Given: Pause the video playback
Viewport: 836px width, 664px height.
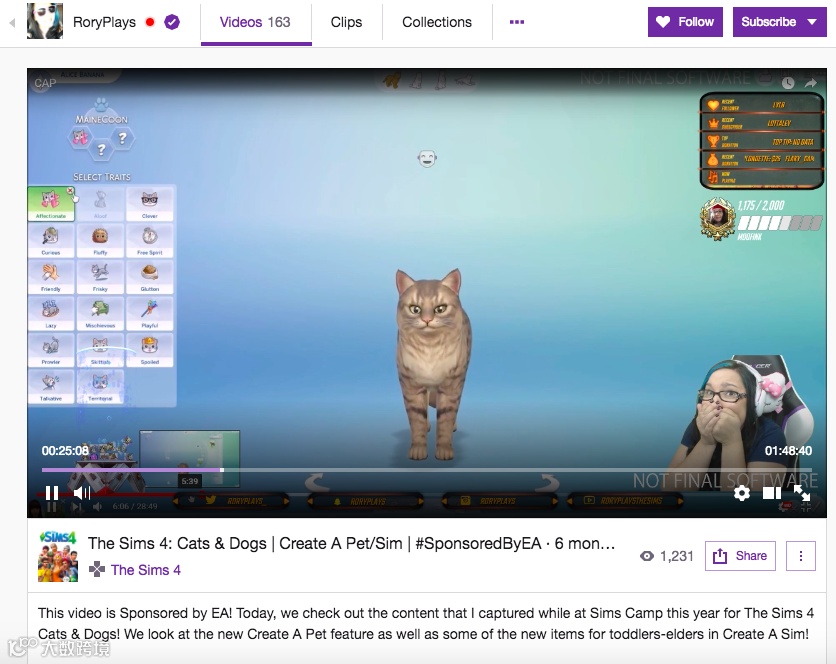Looking at the screenshot, I should coord(50,493).
